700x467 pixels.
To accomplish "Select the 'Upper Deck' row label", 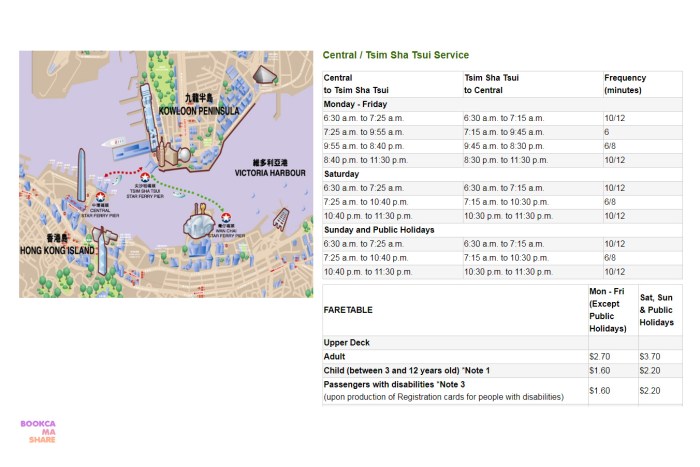I will (346, 342).
